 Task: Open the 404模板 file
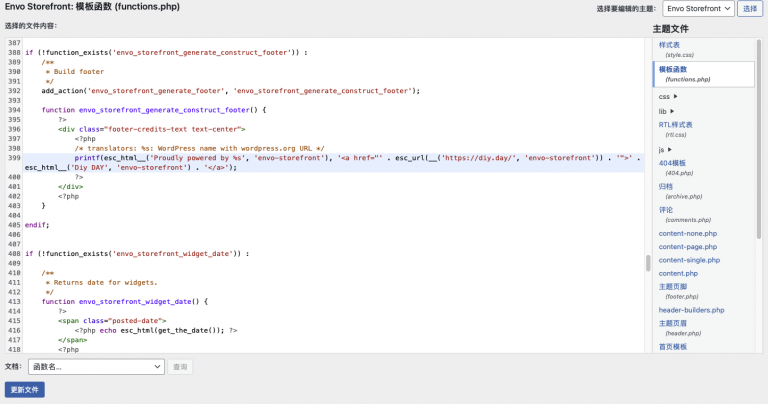[x=672, y=163]
